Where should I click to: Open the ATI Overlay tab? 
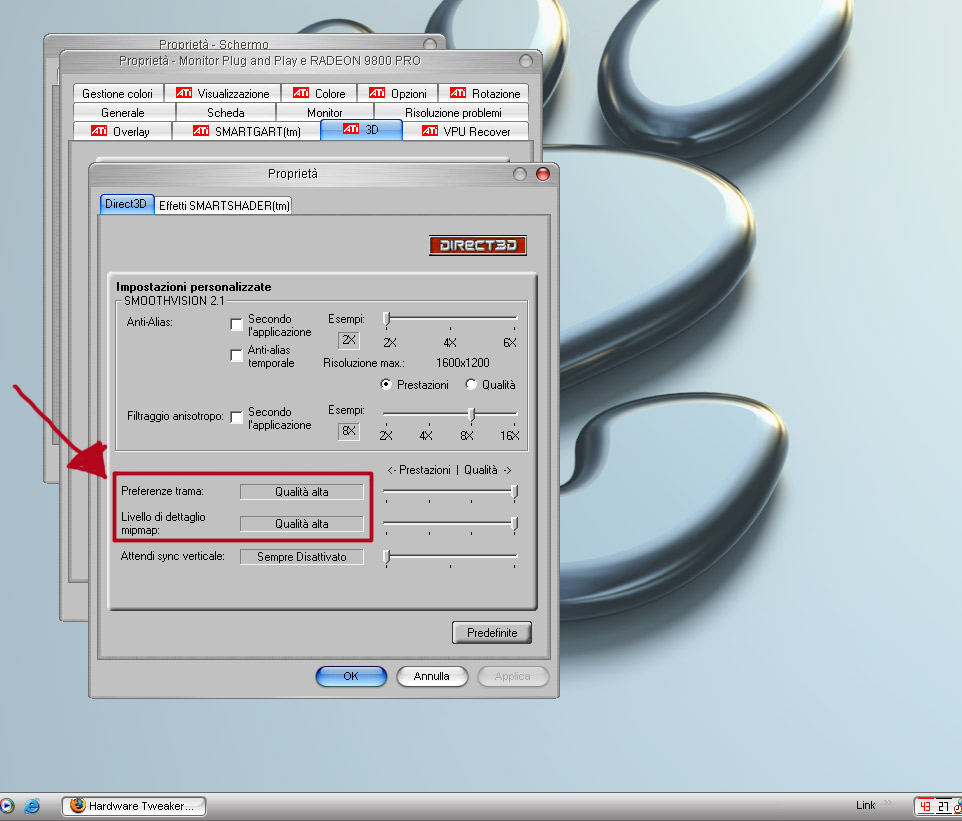(x=121, y=131)
